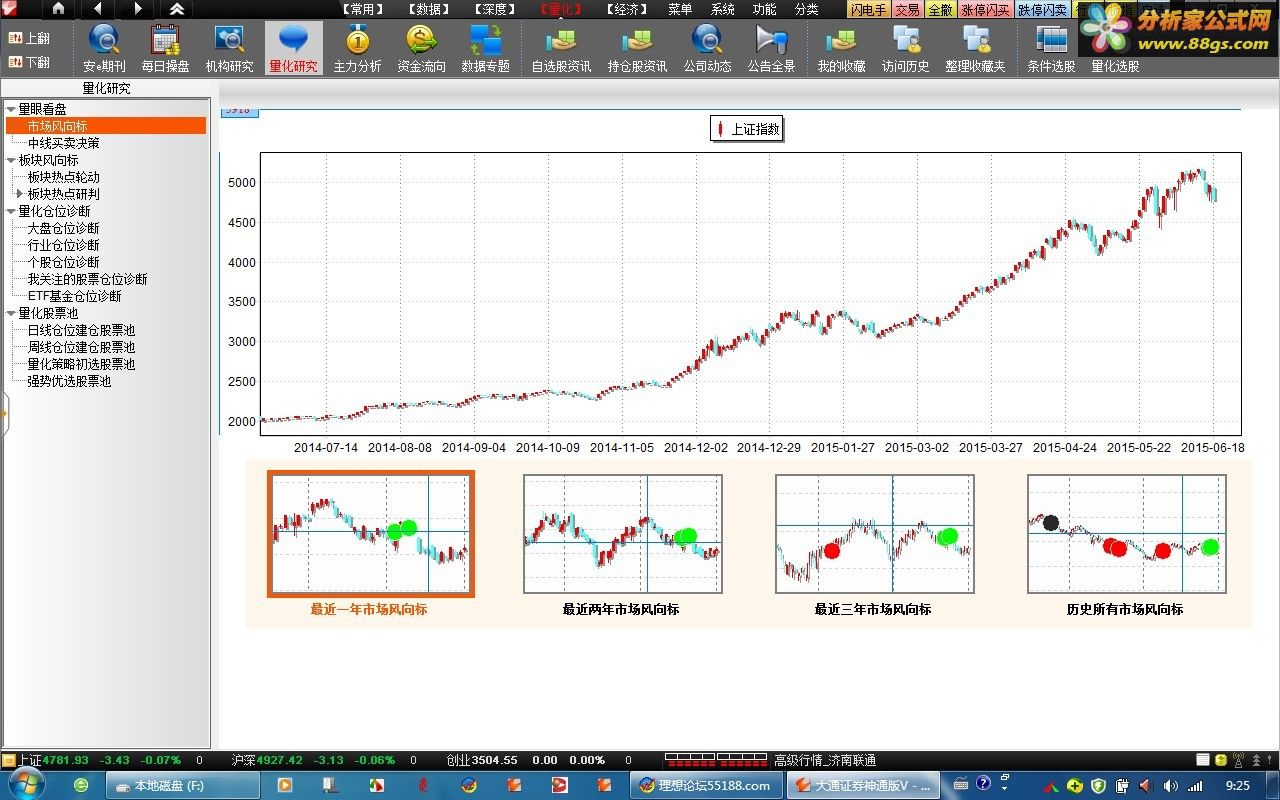Click the 跌停闪卖 button
This screenshot has width=1280, height=800.
pos(1042,9)
